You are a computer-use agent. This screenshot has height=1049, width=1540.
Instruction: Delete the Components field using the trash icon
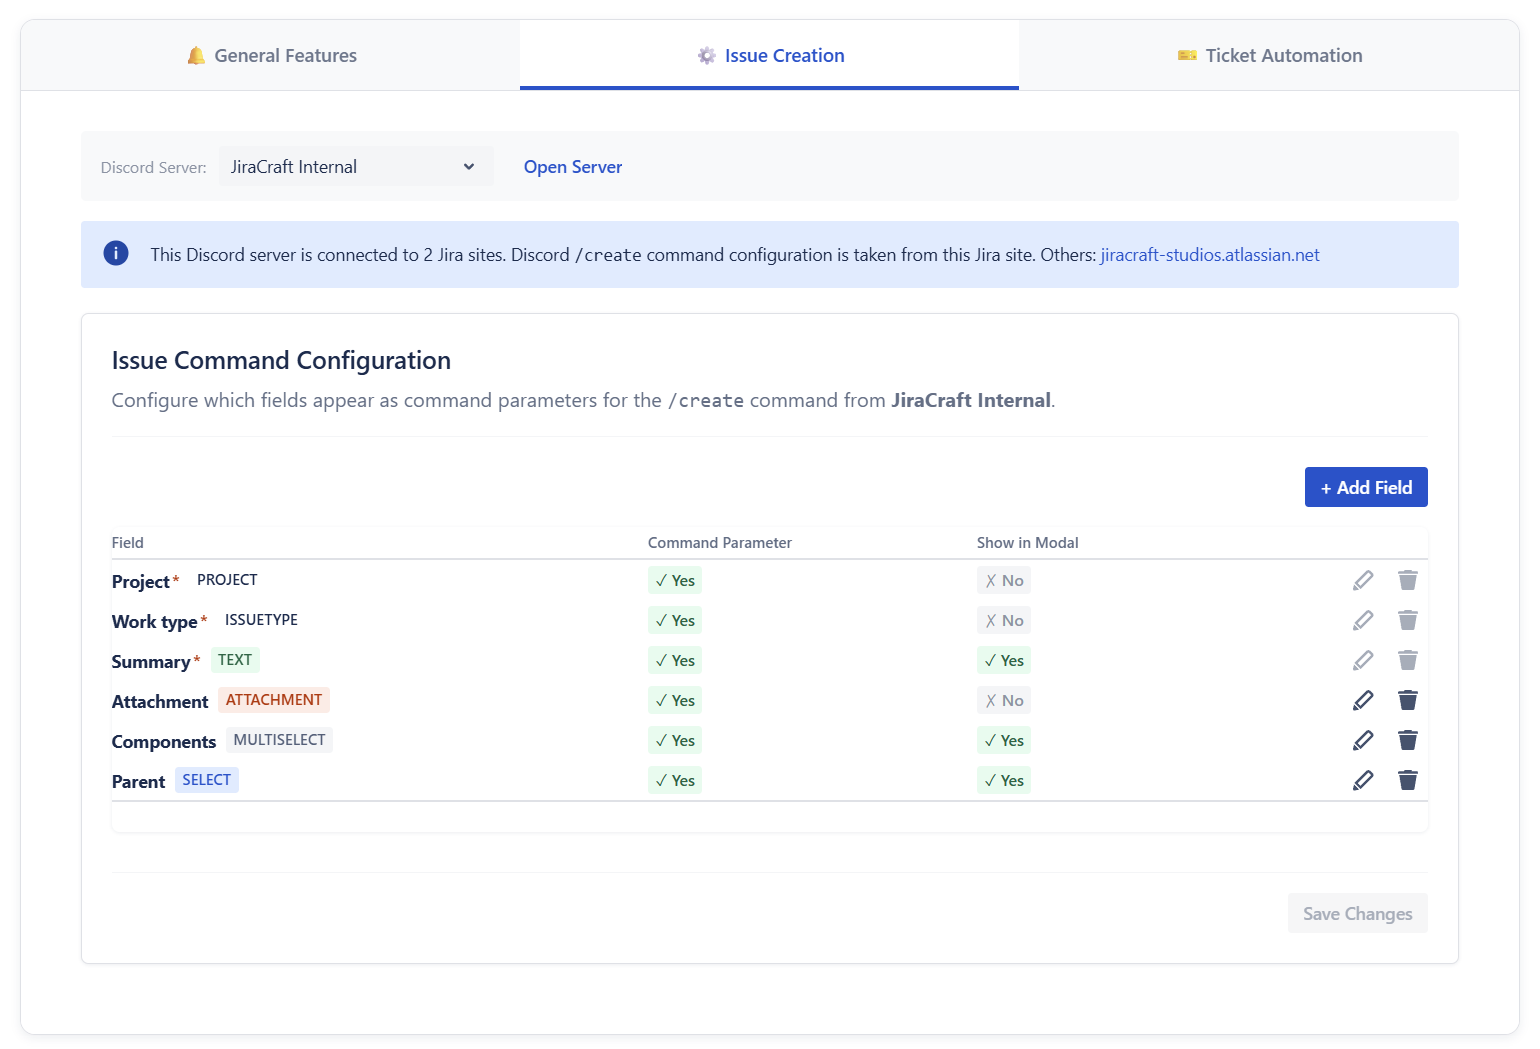1408,740
